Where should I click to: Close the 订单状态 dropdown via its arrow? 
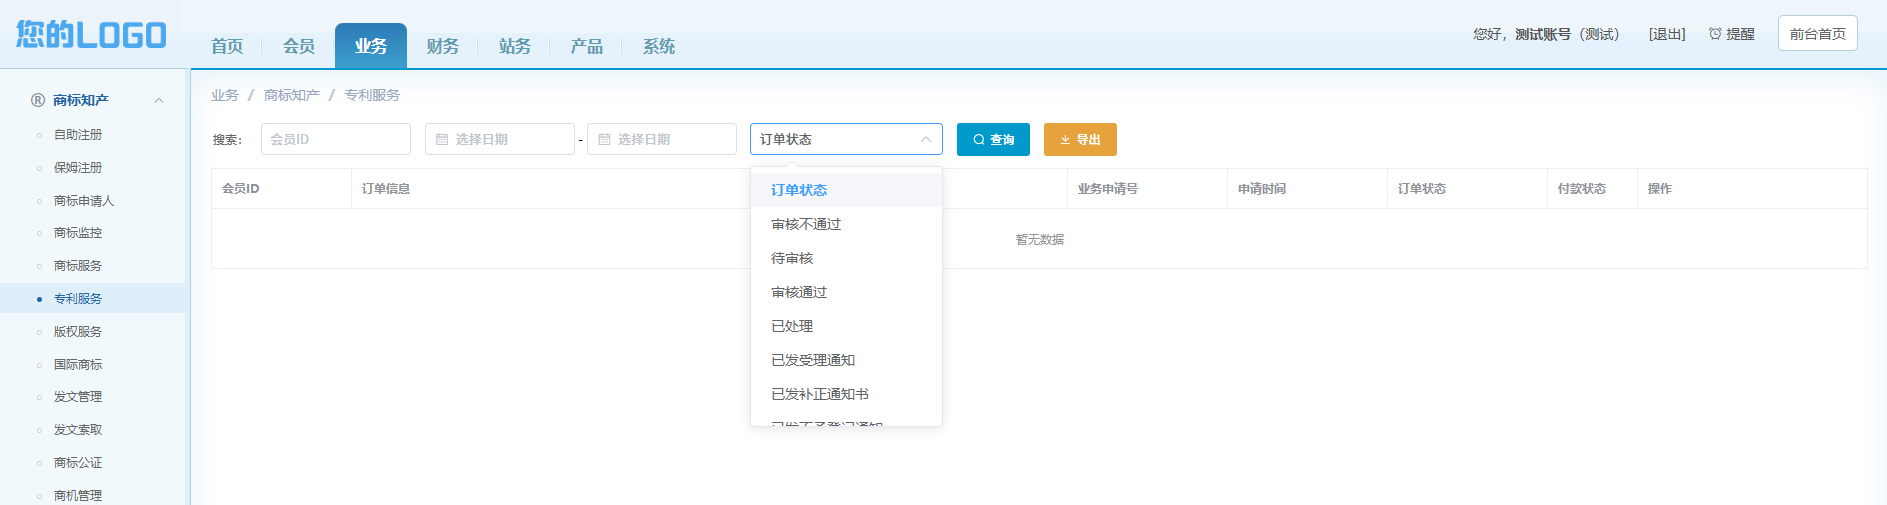(926, 139)
